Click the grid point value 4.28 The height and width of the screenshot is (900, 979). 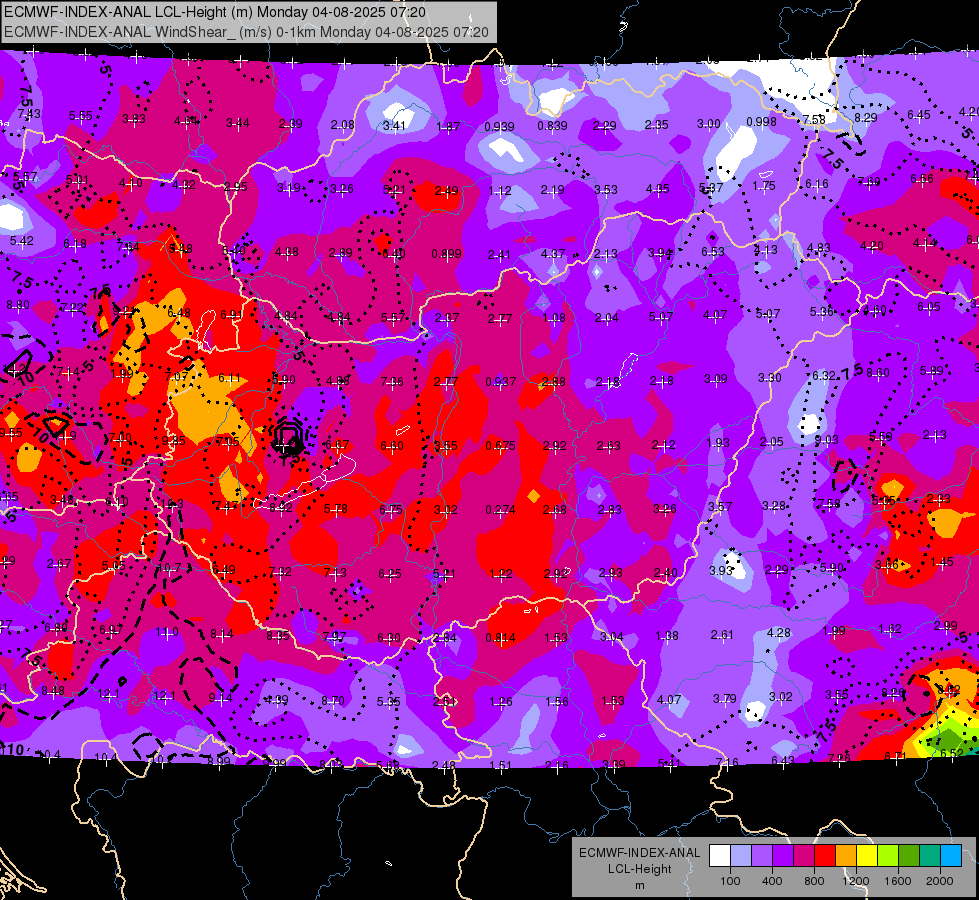pos(779,633)
